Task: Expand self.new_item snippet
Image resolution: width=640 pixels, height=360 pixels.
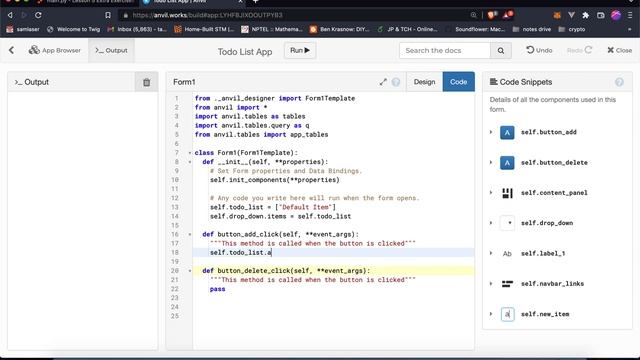Action: [x=491, y=314]
